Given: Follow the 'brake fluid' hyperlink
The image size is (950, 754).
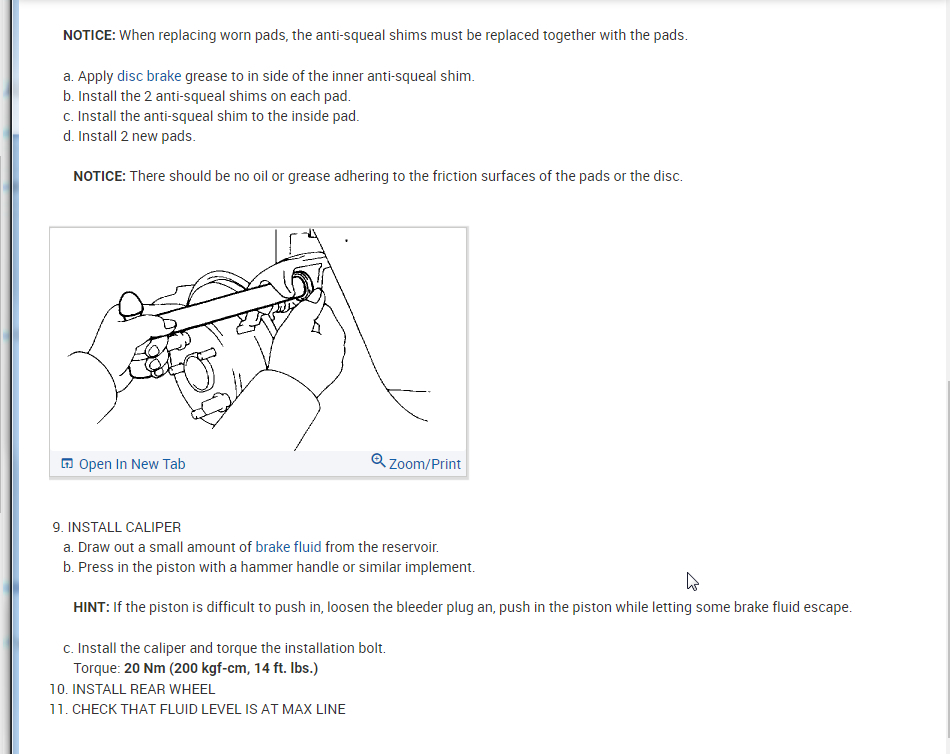Looking at the screenshot, I should [x=288, y=547].
